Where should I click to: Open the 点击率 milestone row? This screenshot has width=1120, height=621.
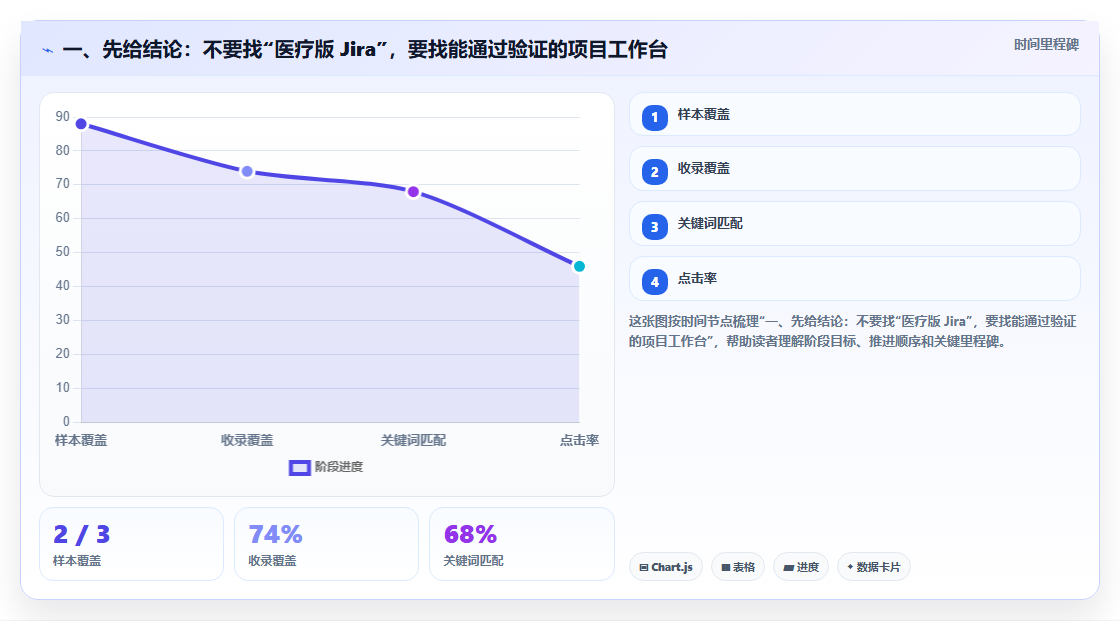click(854, 279)
